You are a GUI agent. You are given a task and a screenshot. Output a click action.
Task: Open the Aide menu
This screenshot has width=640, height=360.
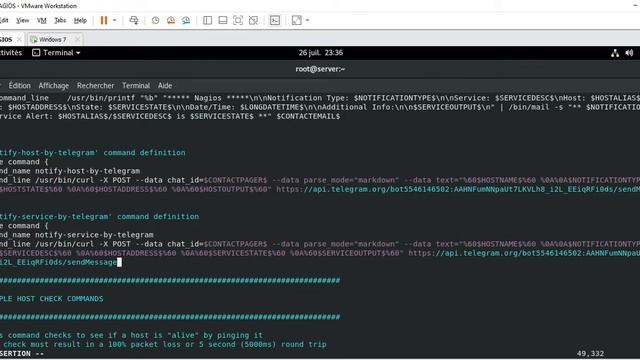165,86
